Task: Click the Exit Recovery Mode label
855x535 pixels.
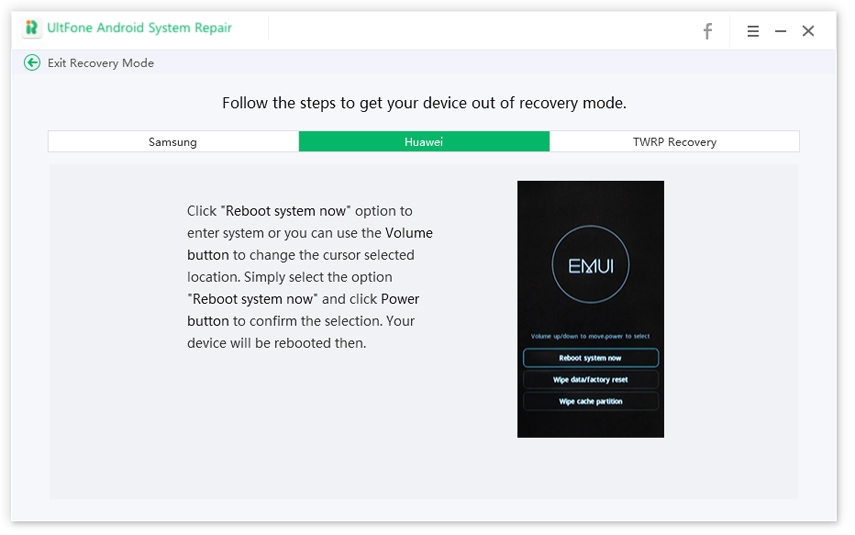Action: tap(101, 63)
